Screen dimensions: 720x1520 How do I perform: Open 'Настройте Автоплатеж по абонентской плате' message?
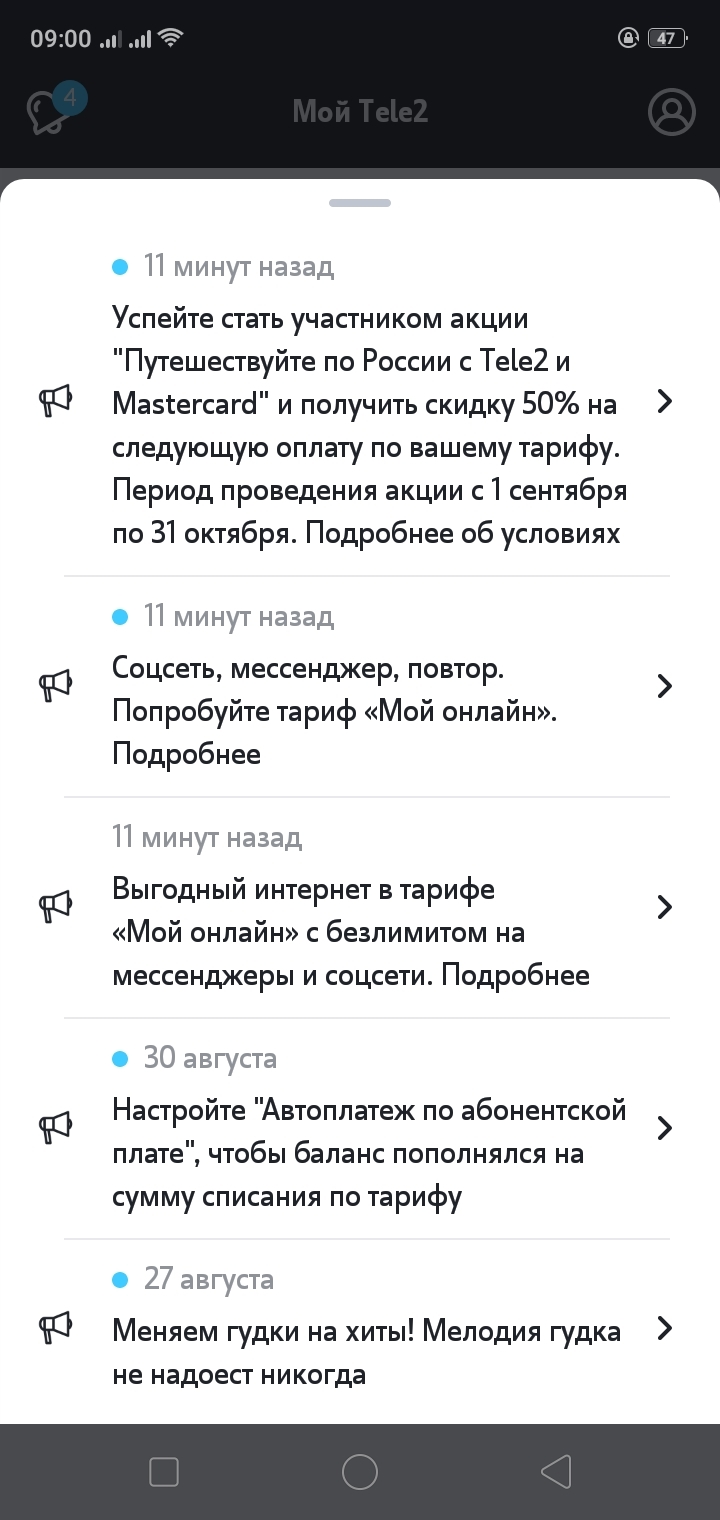(x=368, y=1152)
